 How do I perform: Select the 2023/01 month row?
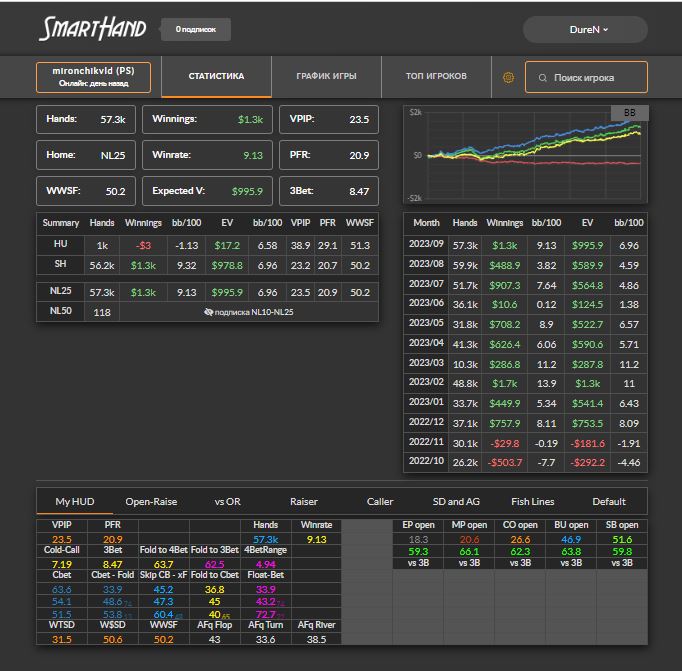[x=525, y=403]
